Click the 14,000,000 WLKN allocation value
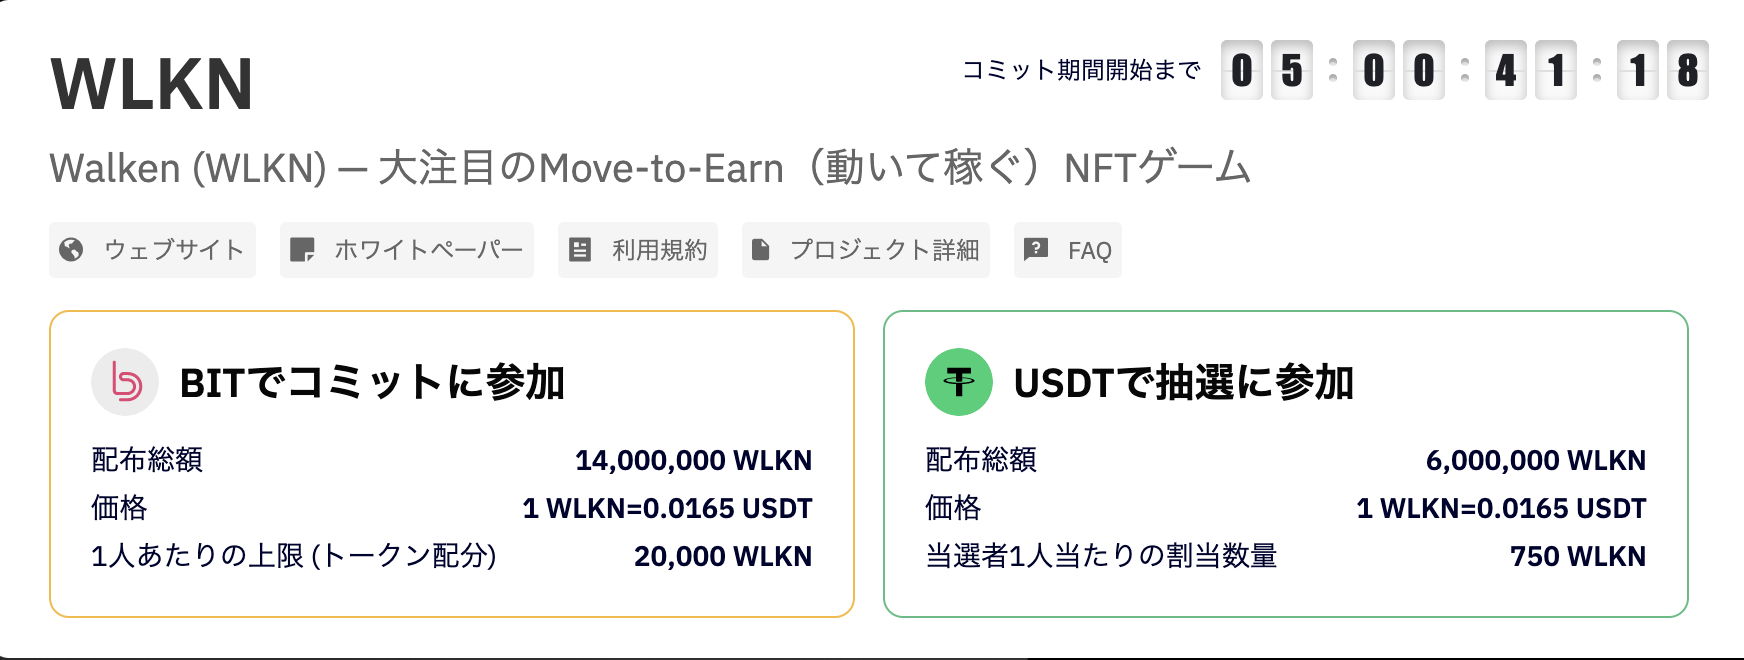The width and height of the screenshot is (1744, 660). point(693,460)
